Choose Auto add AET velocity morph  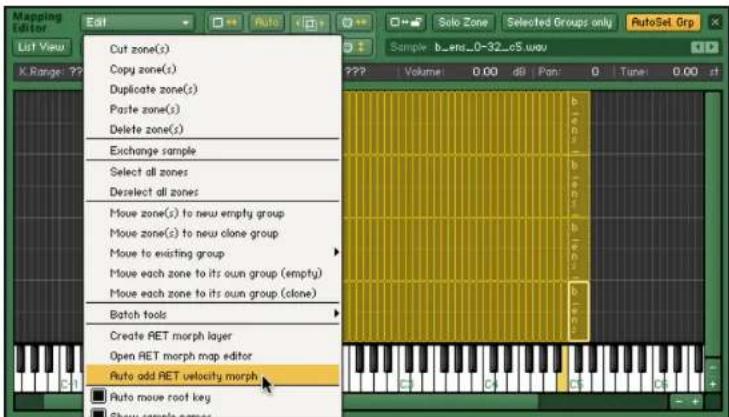coord(212,376)
